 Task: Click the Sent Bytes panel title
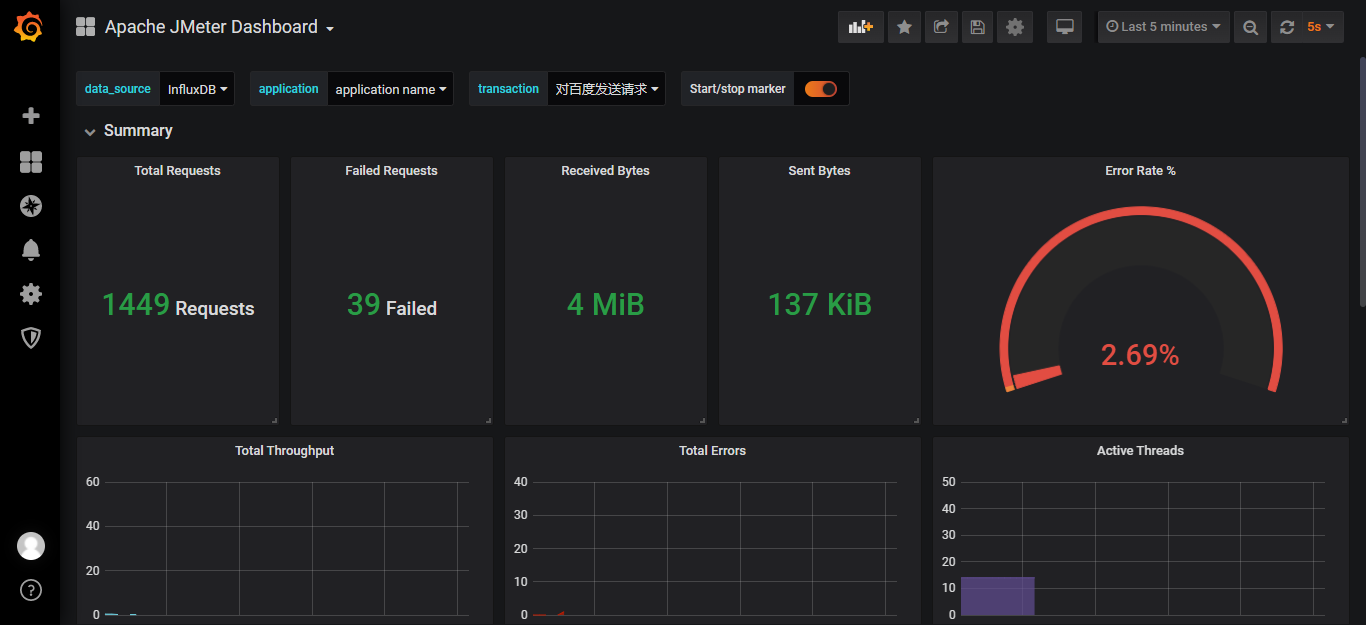pyautogui.click(x=820, y=171)
